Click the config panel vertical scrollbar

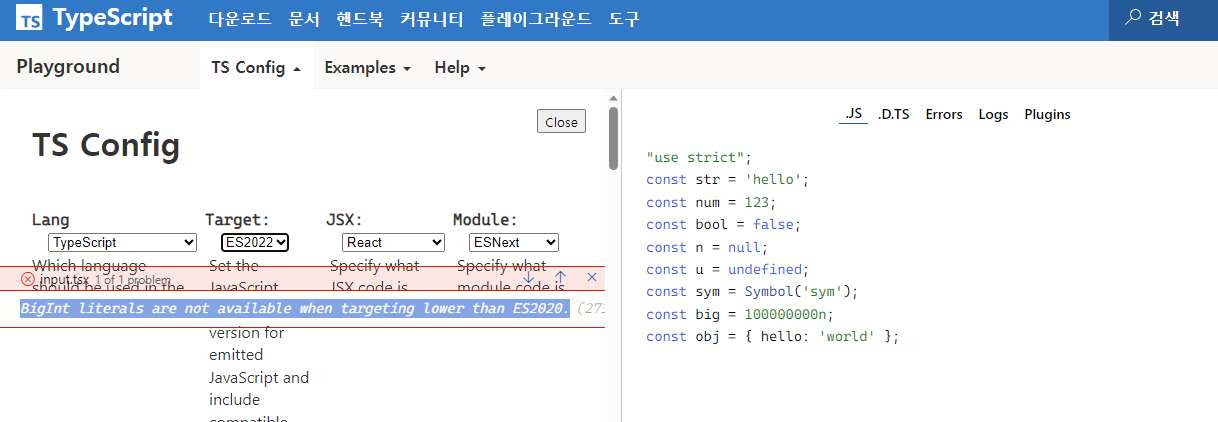613,138
